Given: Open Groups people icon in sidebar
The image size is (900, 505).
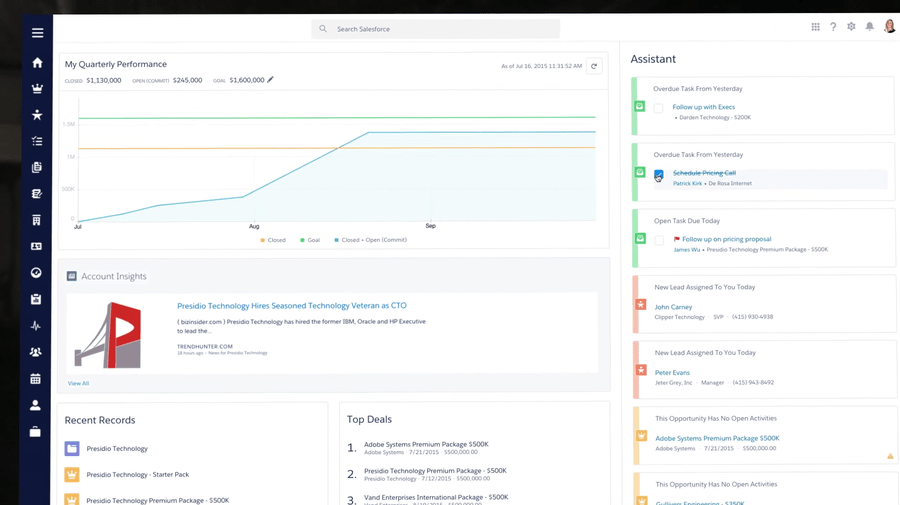Looking at the screenshot, I should point(36,352).
